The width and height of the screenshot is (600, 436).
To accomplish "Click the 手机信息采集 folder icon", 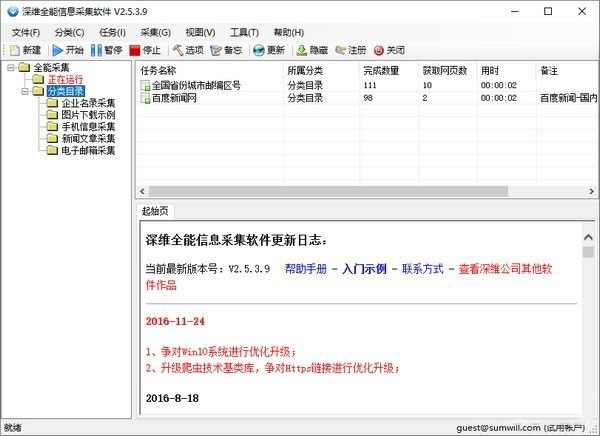I will (x=52, y=126).
